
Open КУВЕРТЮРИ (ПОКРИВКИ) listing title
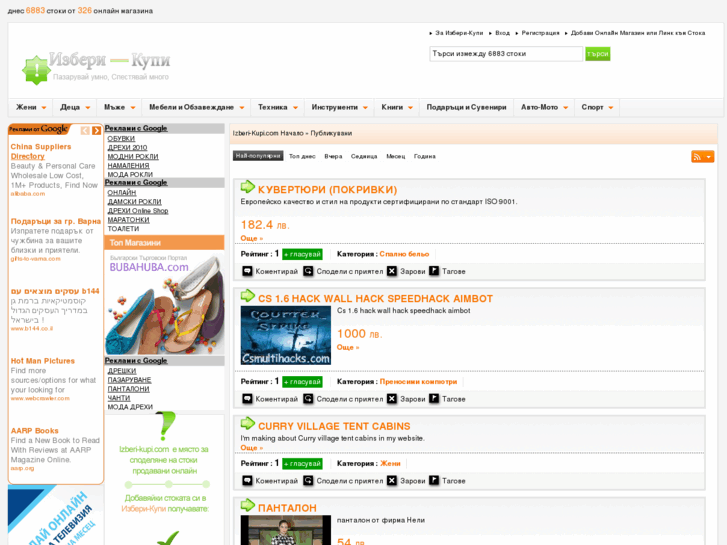tap(327, 189)
